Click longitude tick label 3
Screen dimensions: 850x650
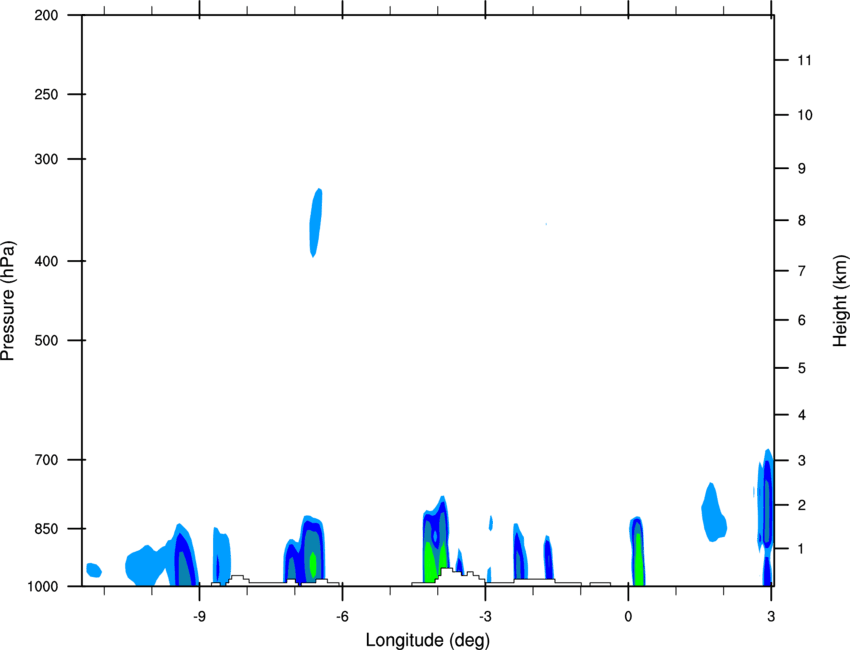771,617
